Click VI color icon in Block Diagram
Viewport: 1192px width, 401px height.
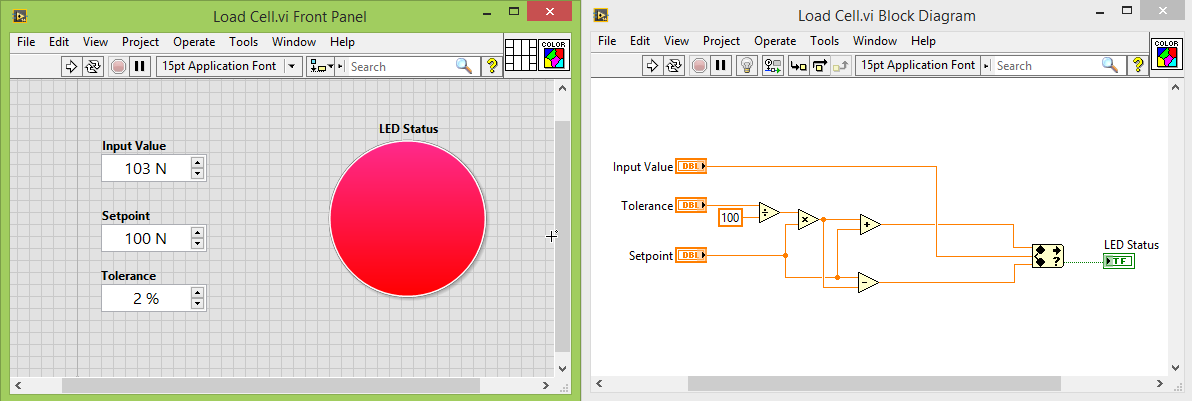pos(1166,53)
